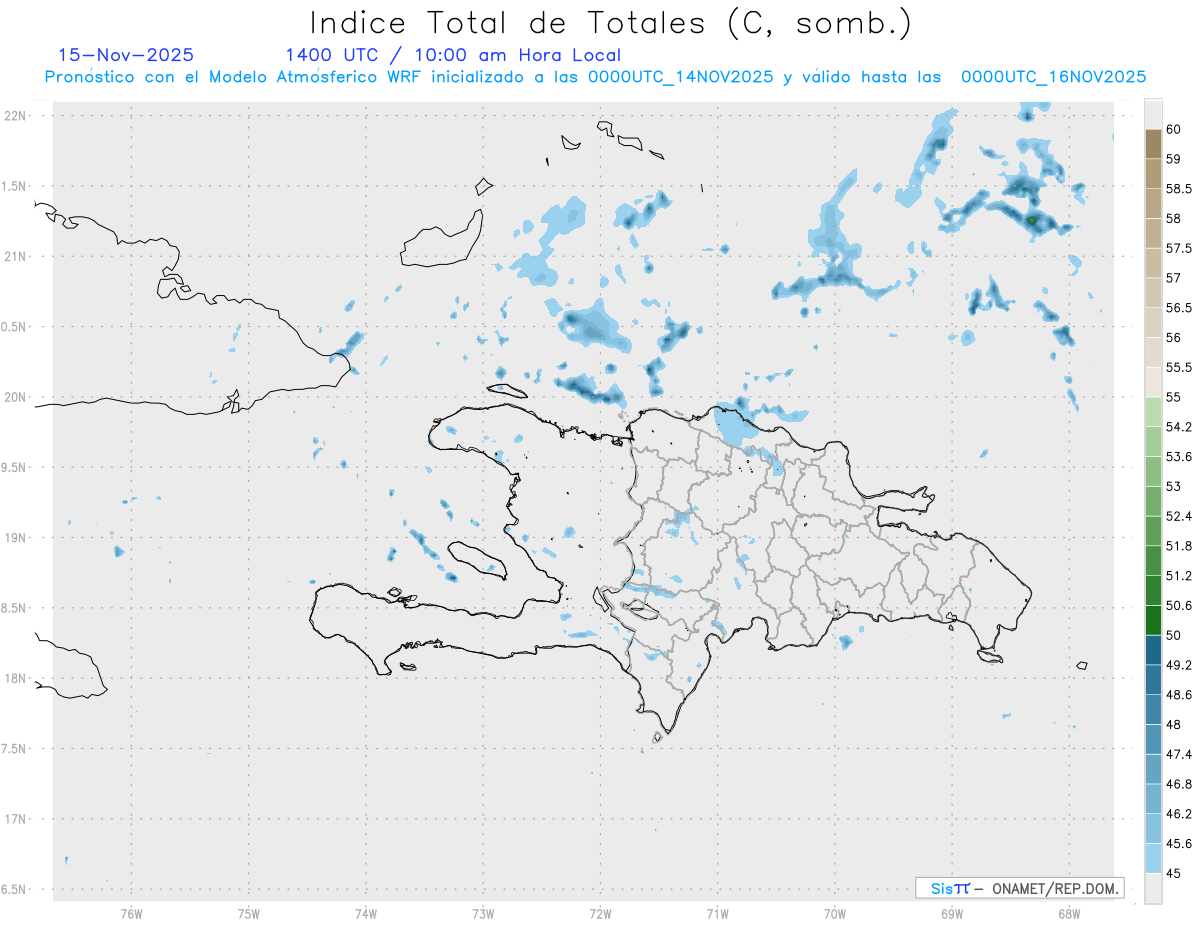Click the colorbar value 54.2
This screenshot has width=1200, height=927.
1179,427
